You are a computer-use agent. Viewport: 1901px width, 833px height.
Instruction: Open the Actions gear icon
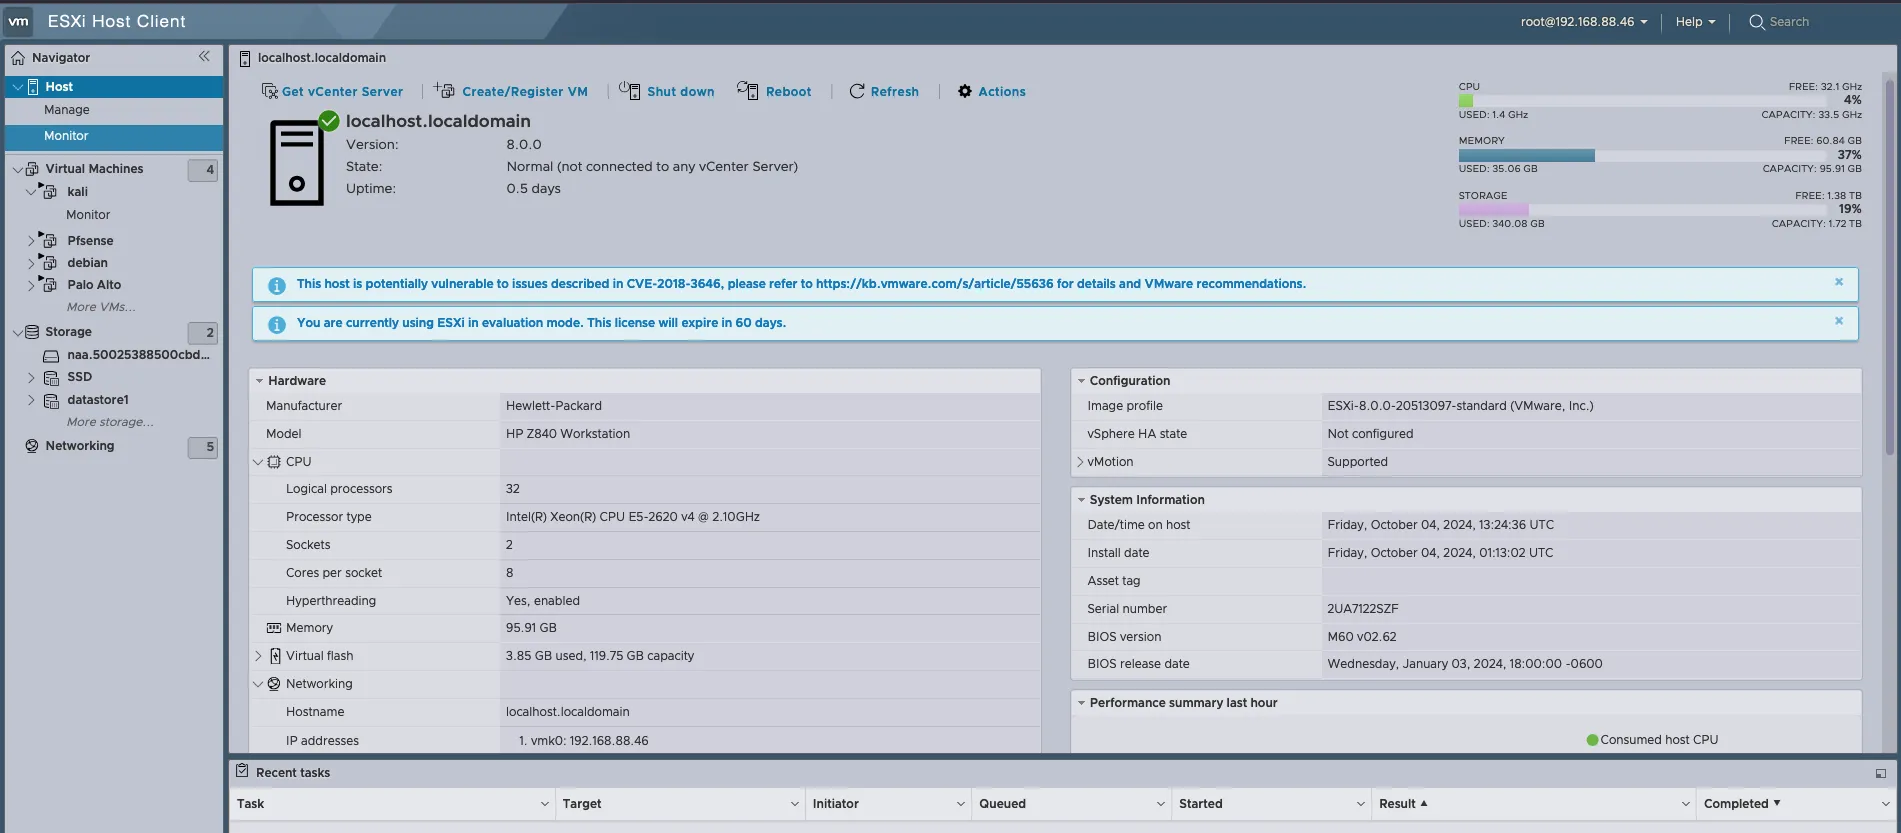click(965, 91)
